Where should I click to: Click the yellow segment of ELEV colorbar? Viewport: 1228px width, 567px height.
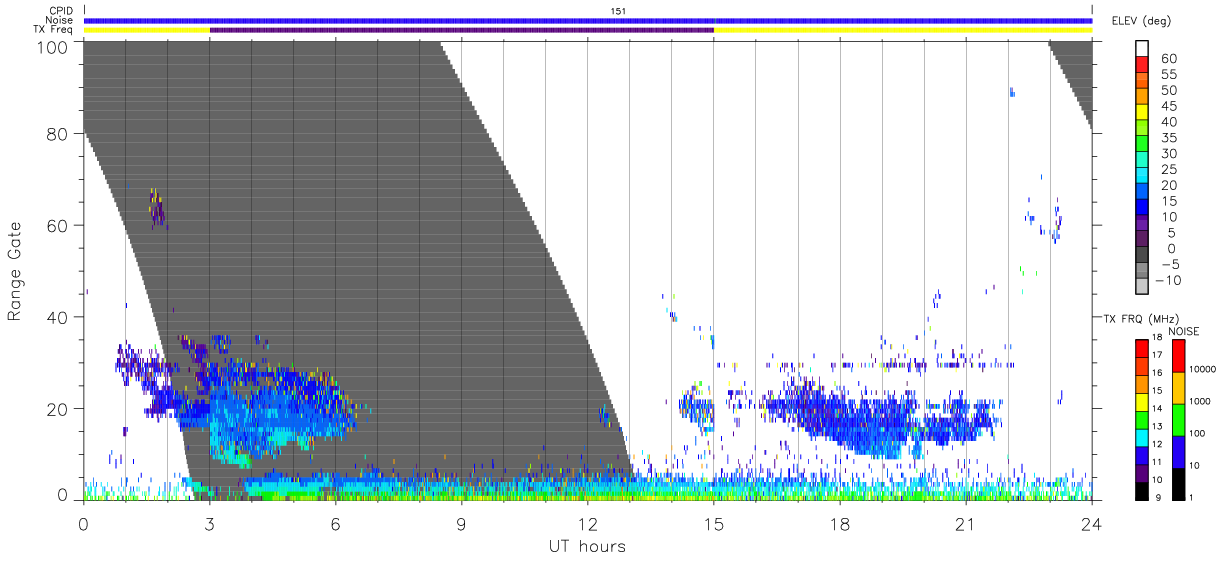(1142, 114)
